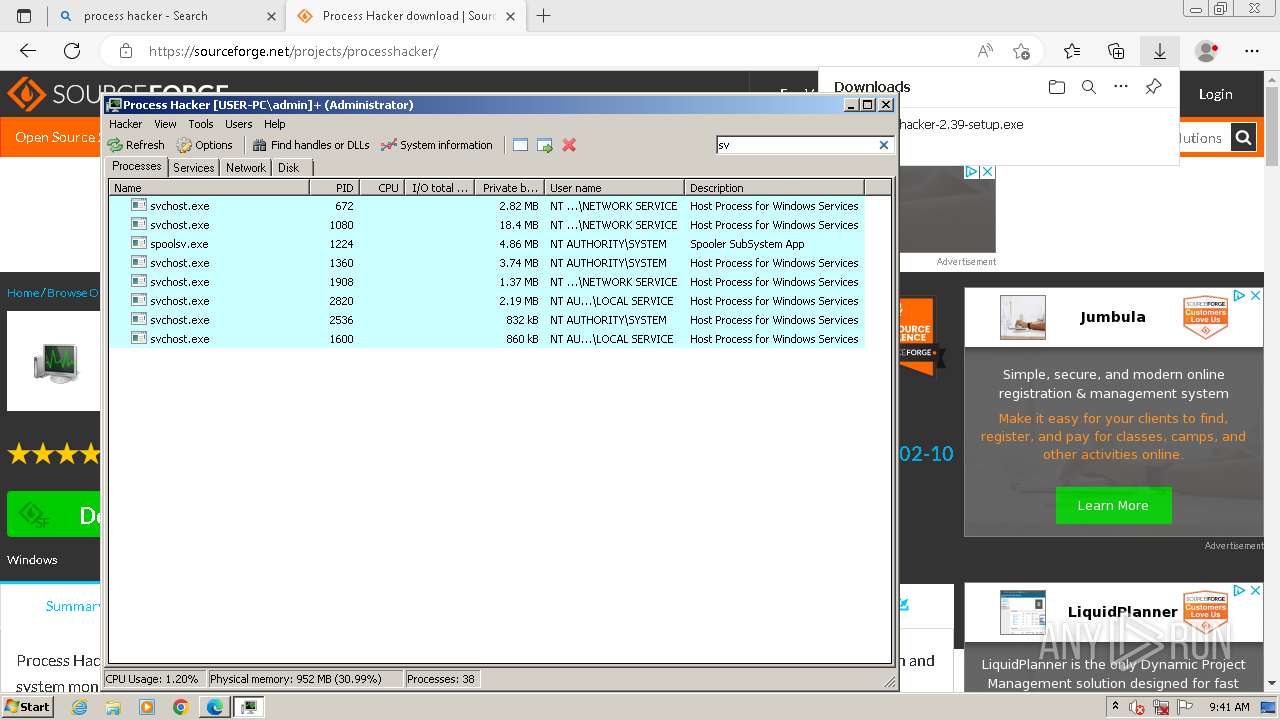This screenshot has height=720, width=1280.
Task: Open Options from the Process Hacker toolbar
Action: tap(204, 145)
